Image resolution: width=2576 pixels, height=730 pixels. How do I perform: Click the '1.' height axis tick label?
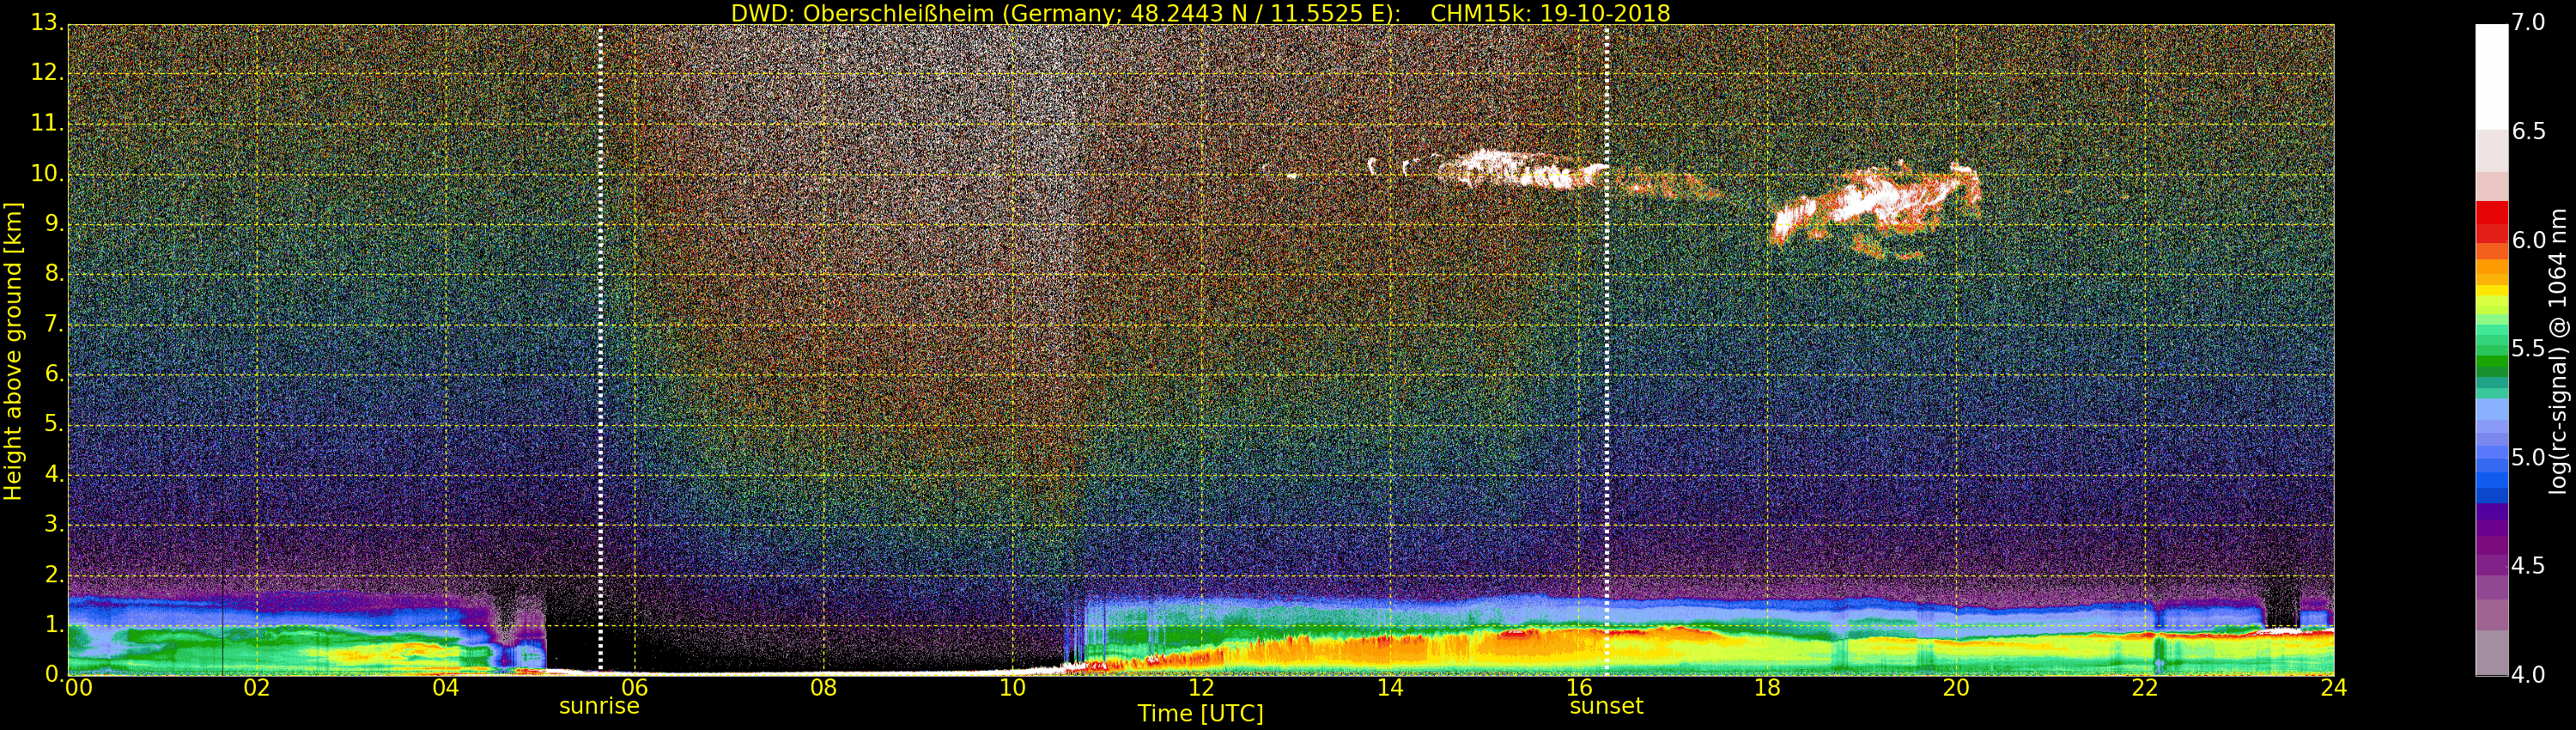(54, 624)
